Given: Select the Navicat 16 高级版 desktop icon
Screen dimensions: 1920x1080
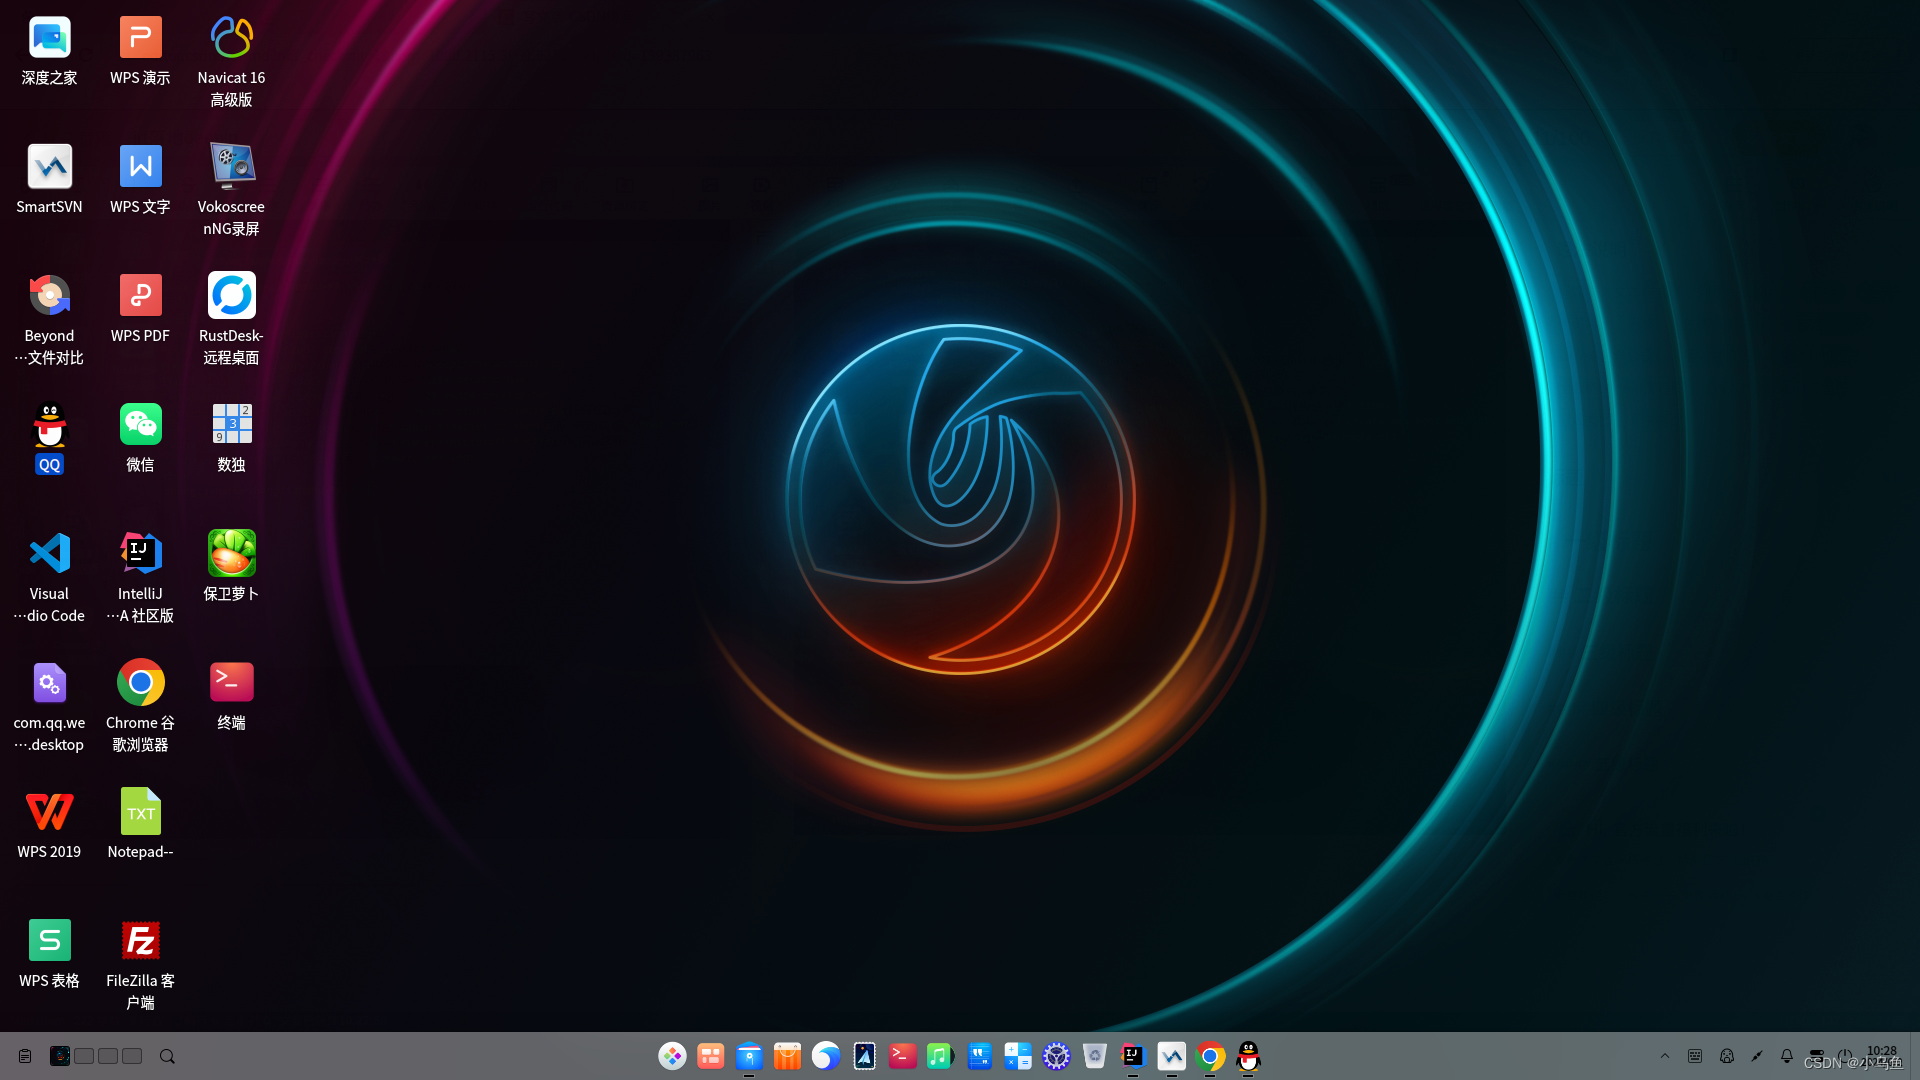Looking at the screenshot, I should point(231,60).
